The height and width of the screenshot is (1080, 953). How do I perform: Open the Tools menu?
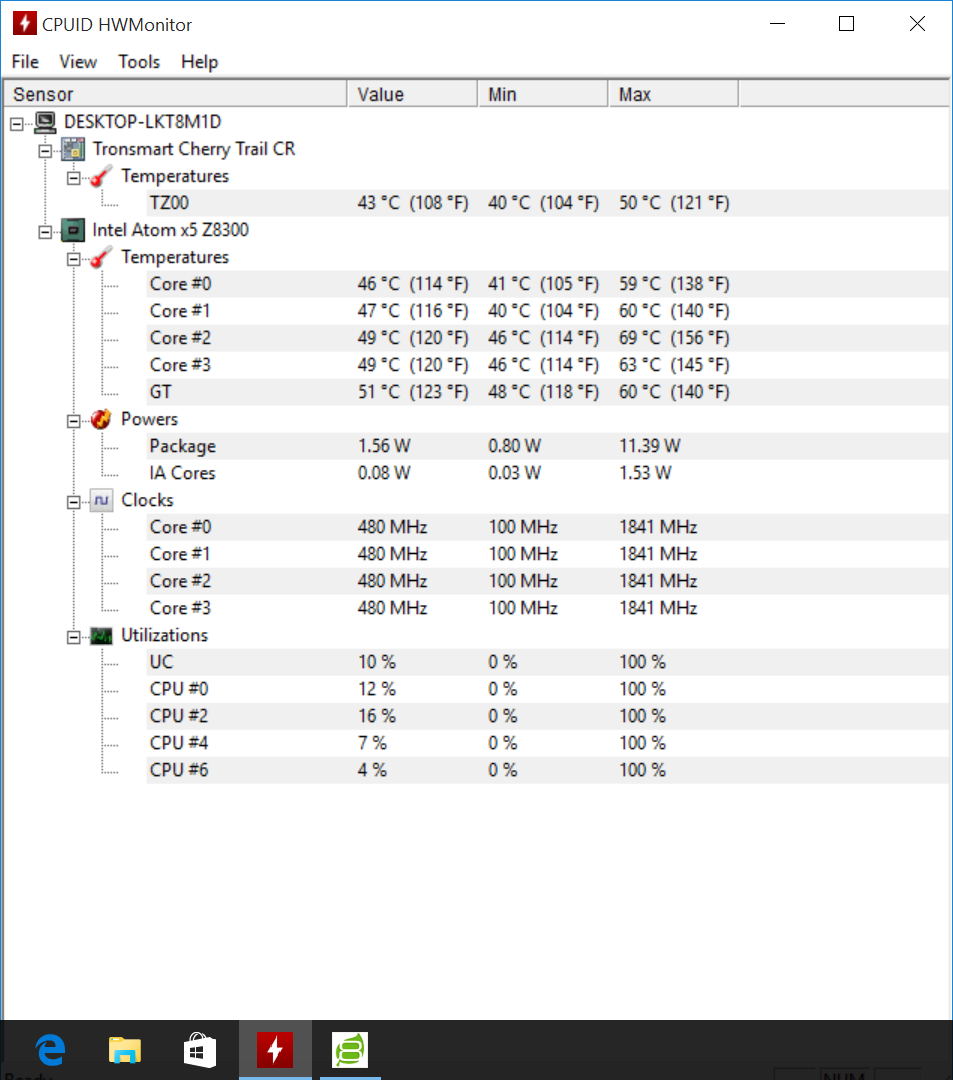click(x=138, y=61)
